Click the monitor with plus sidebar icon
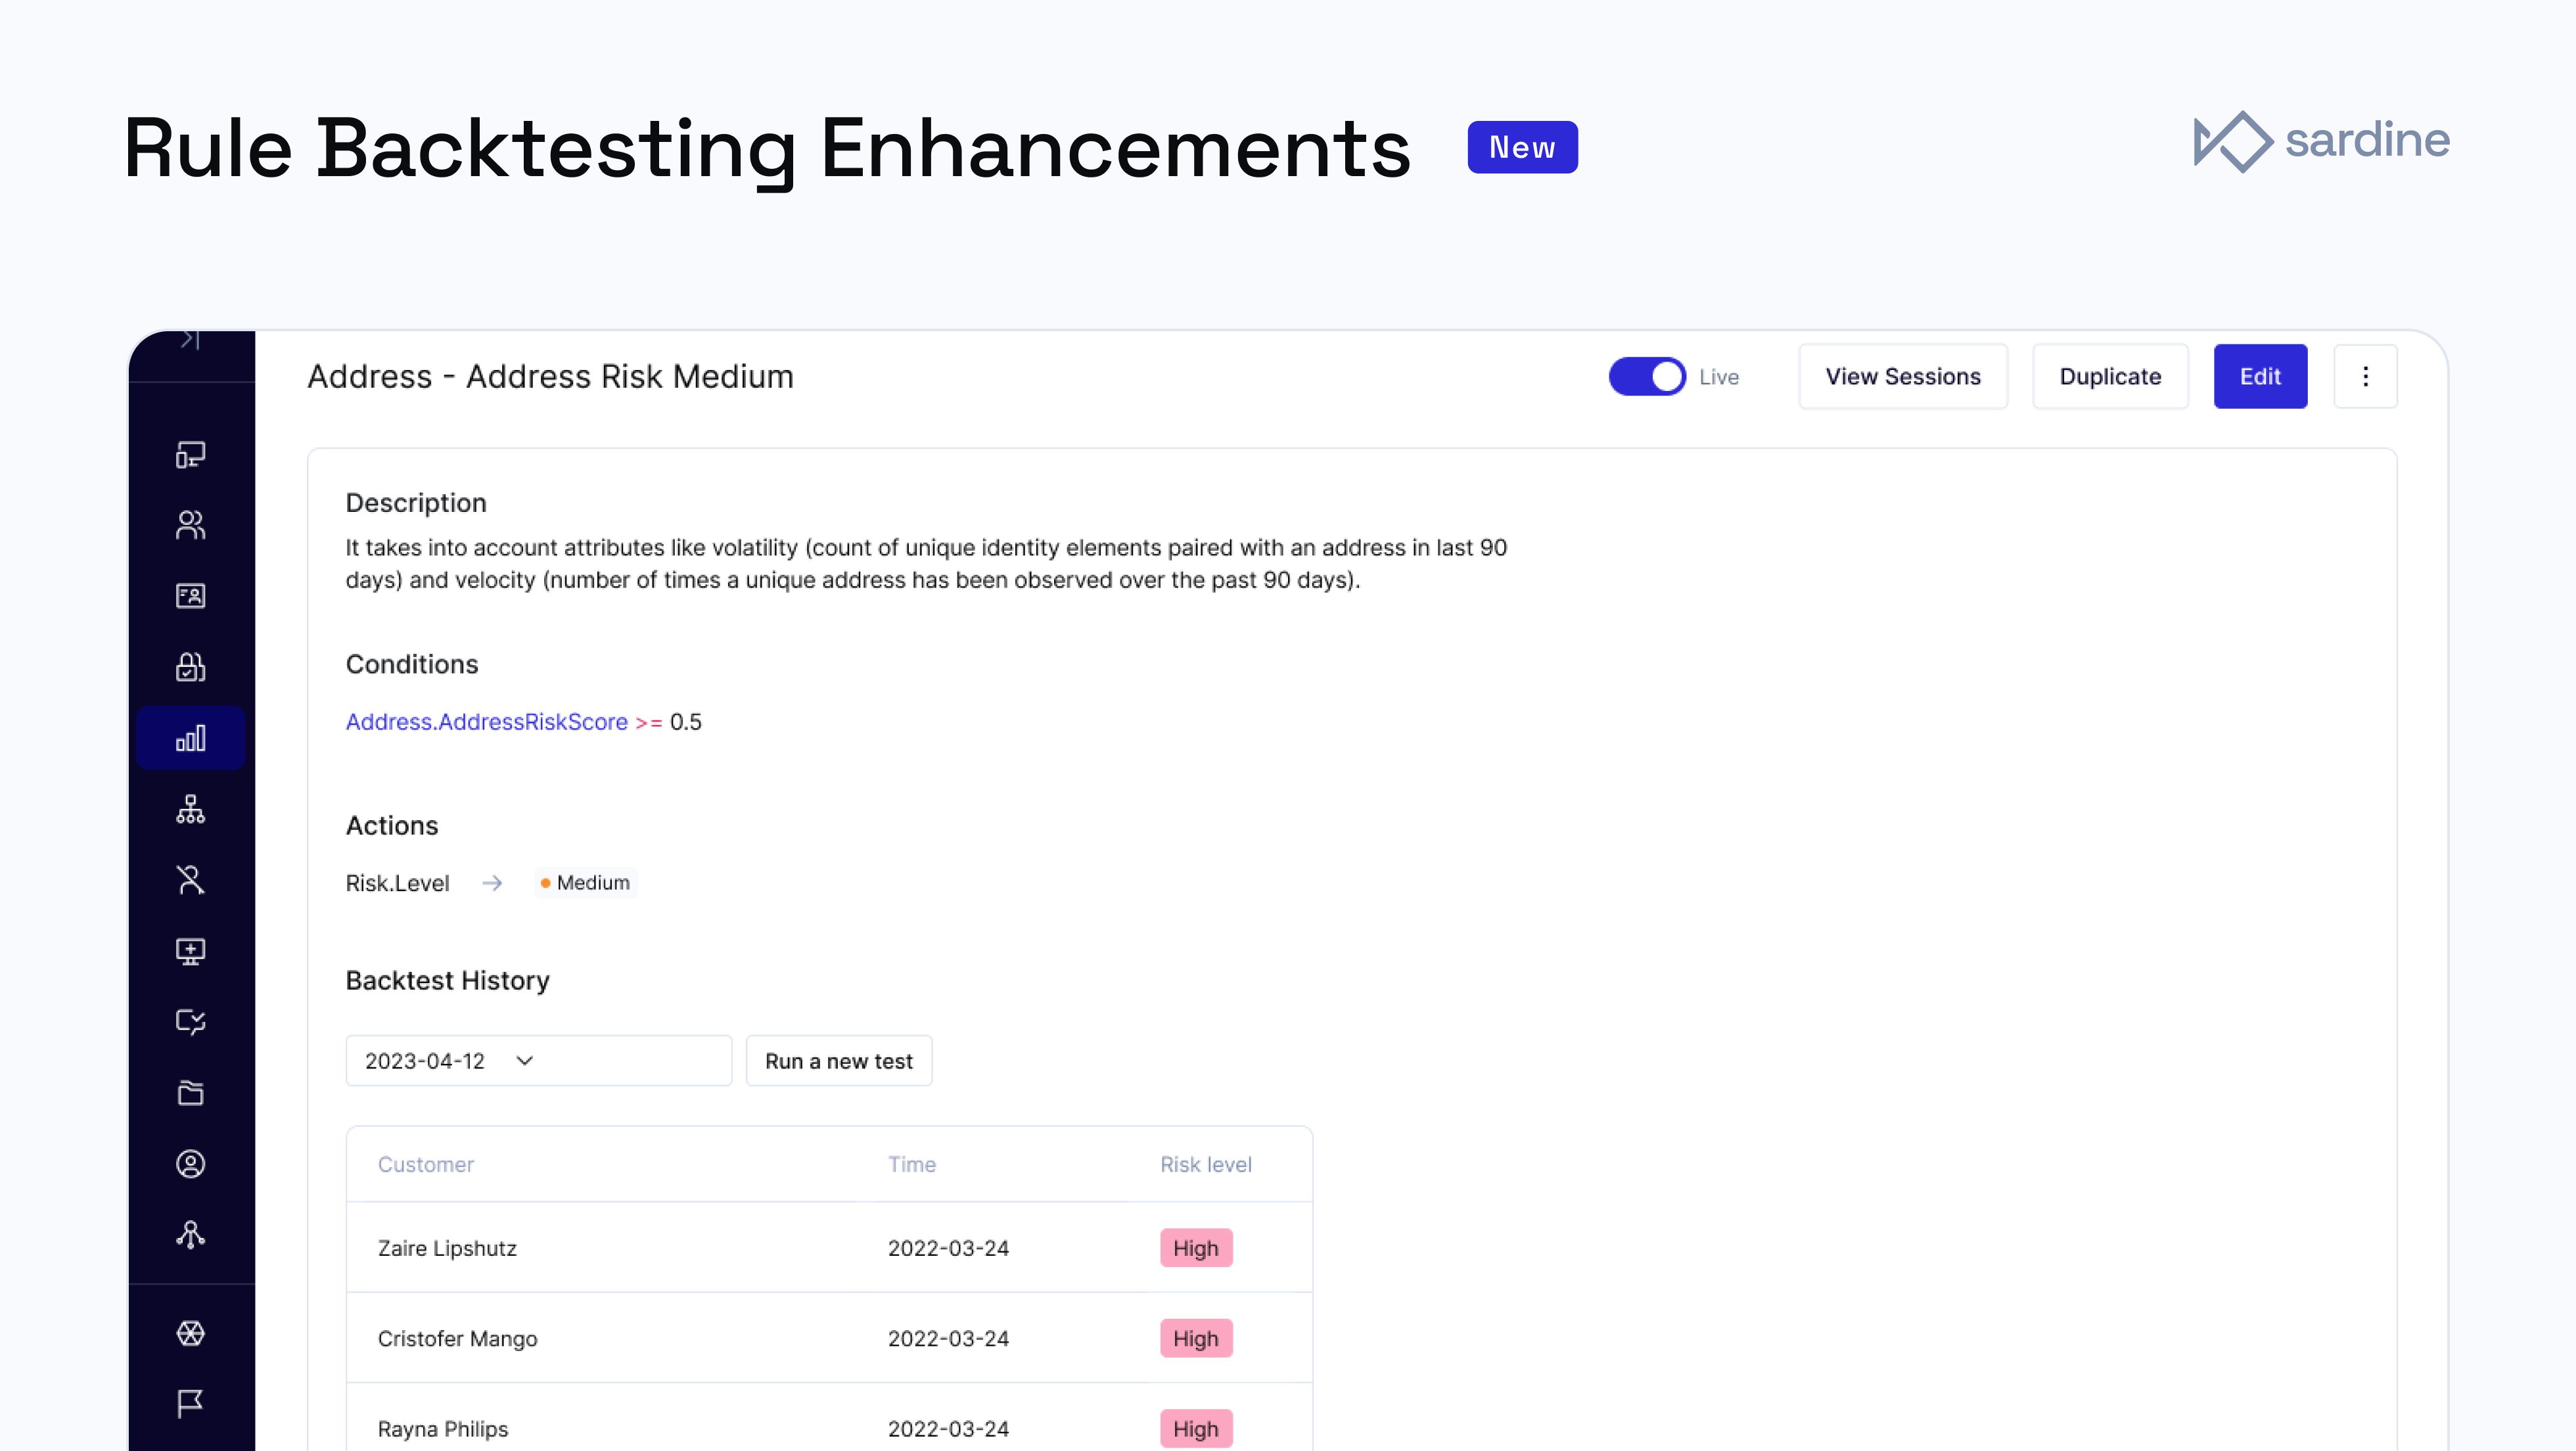 (190, 951)
